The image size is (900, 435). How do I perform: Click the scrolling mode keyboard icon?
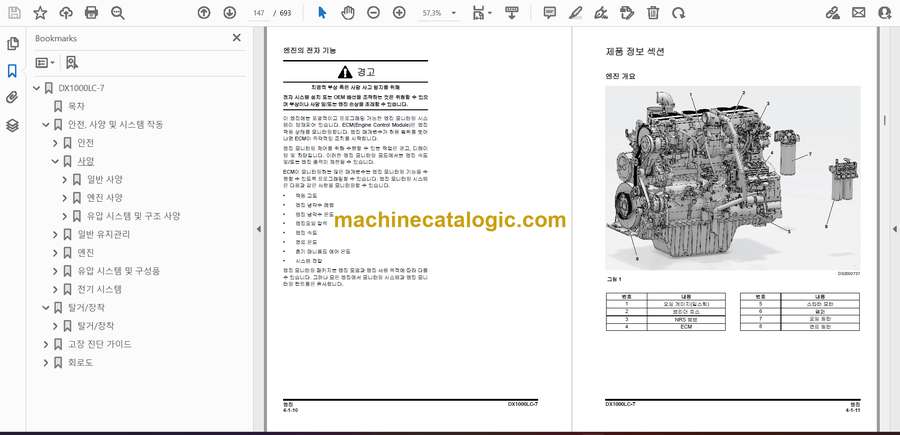click(512, 13)
